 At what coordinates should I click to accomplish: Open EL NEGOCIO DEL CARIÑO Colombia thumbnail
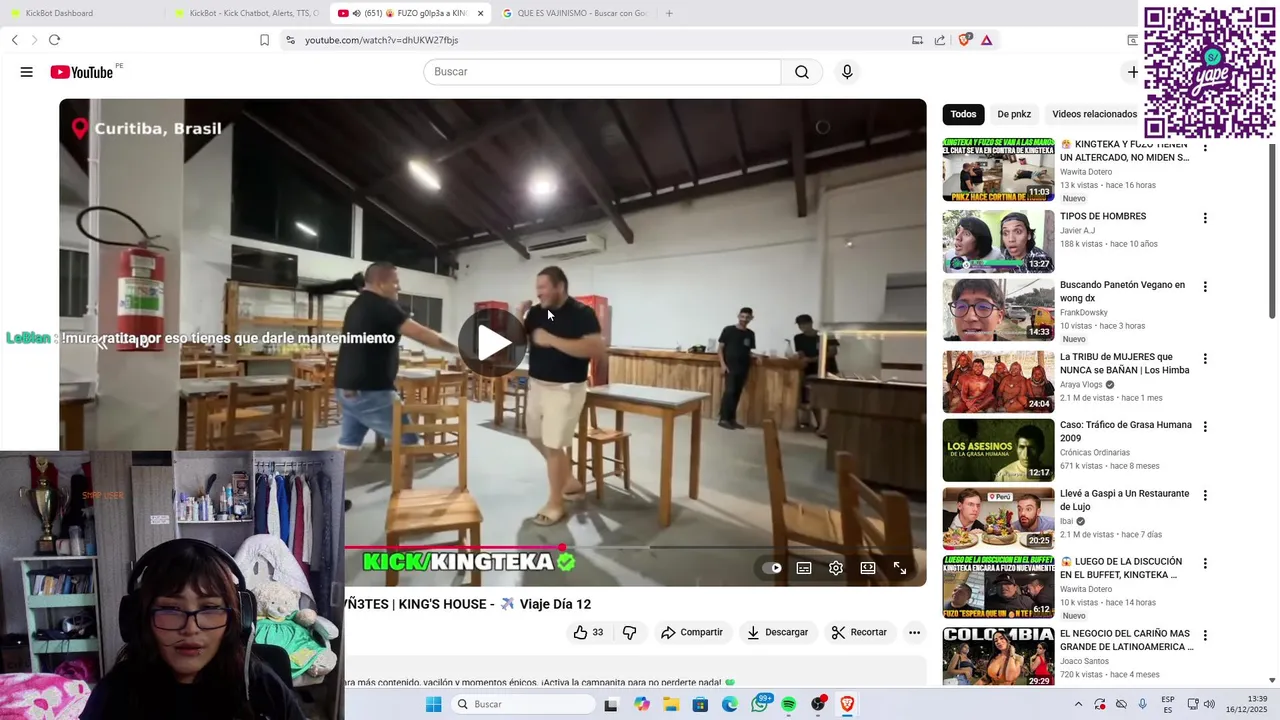998,657
